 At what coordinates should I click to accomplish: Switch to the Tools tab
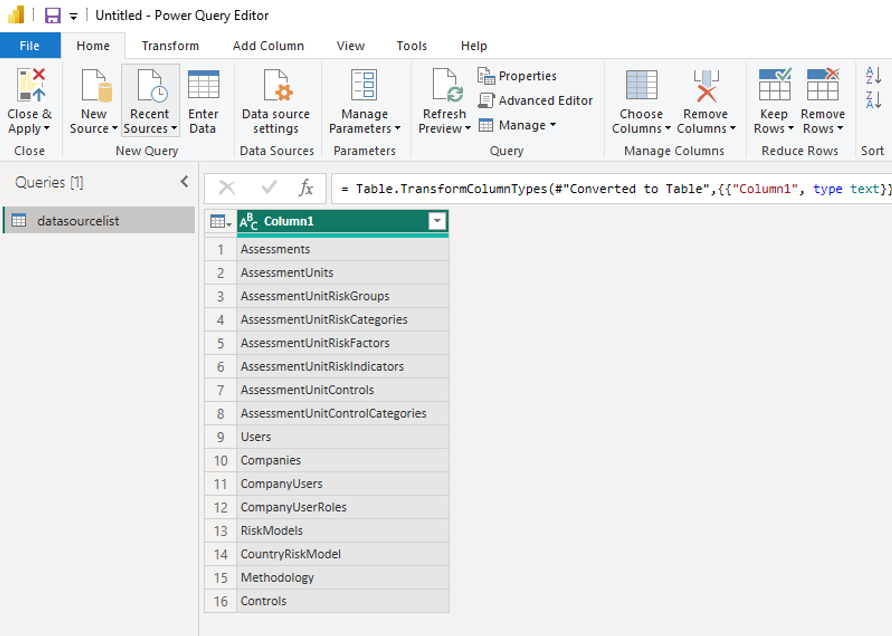[x=411, y=46]
